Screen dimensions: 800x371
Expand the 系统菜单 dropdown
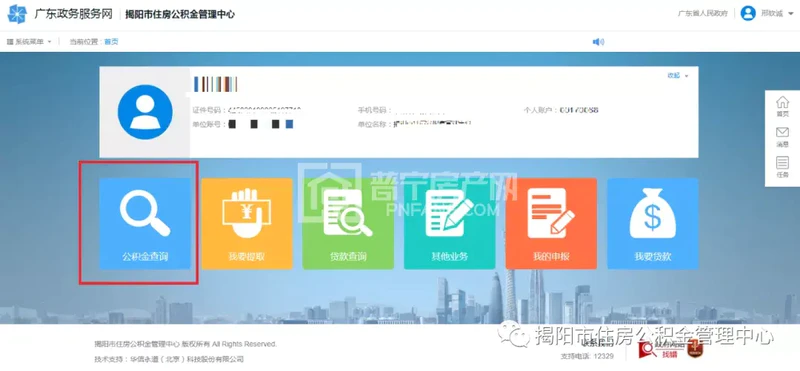[x=29, y=42]
